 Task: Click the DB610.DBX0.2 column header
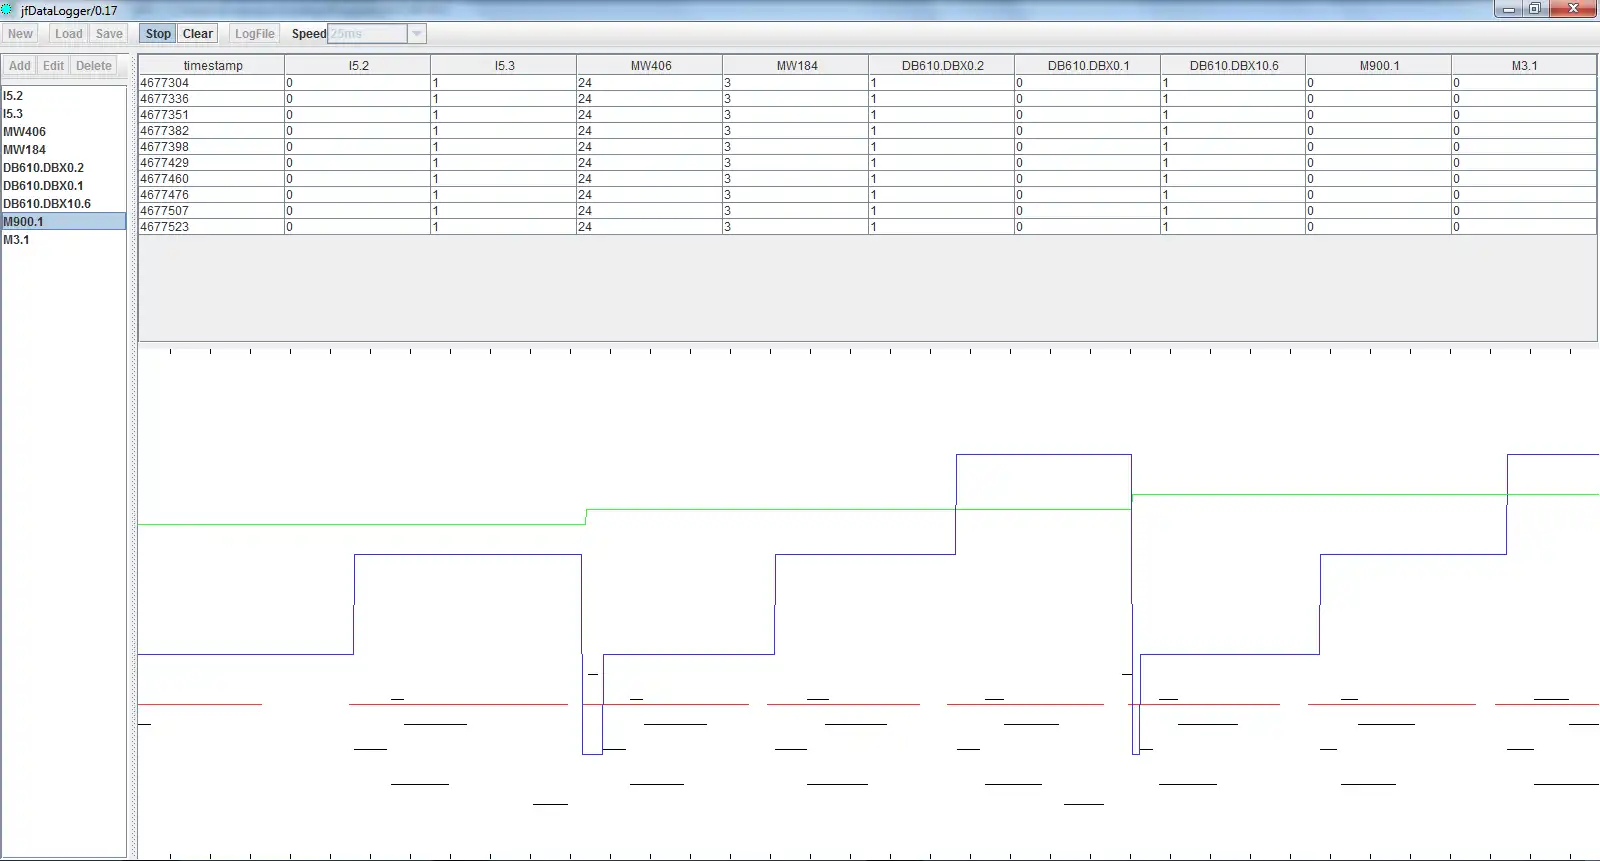[942, 65]
